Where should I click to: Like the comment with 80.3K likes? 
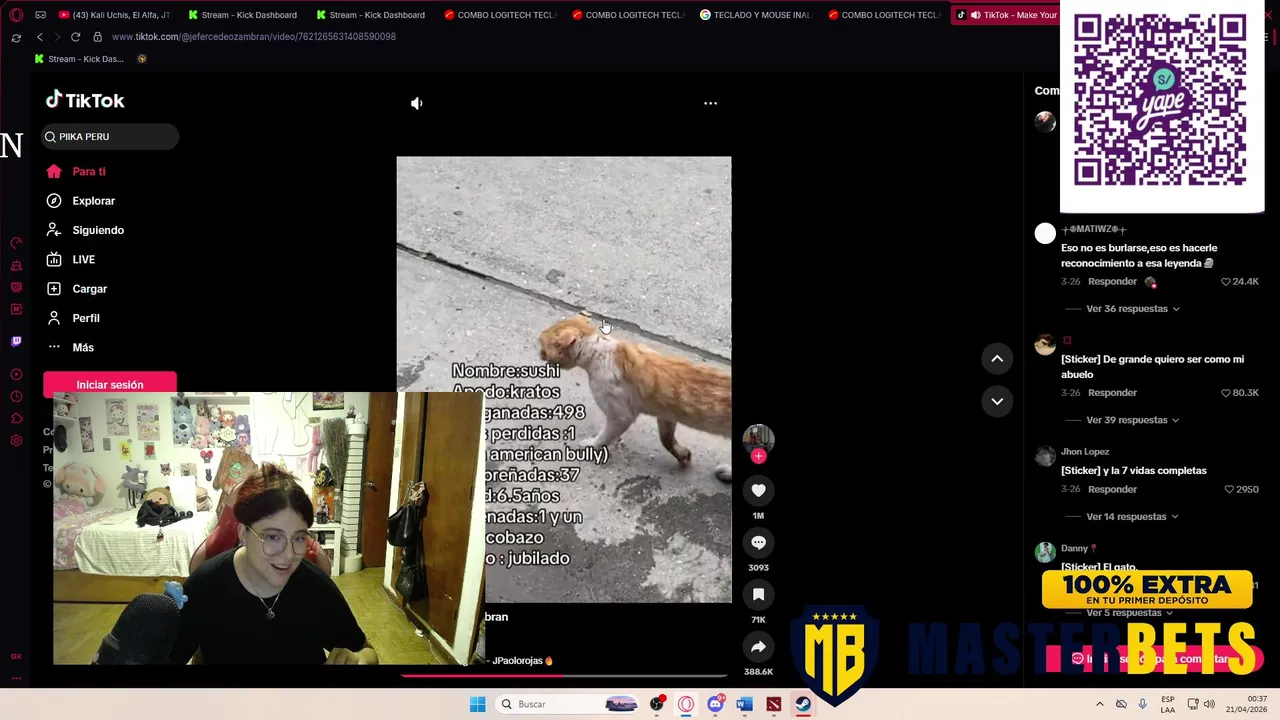(1226, 393)
